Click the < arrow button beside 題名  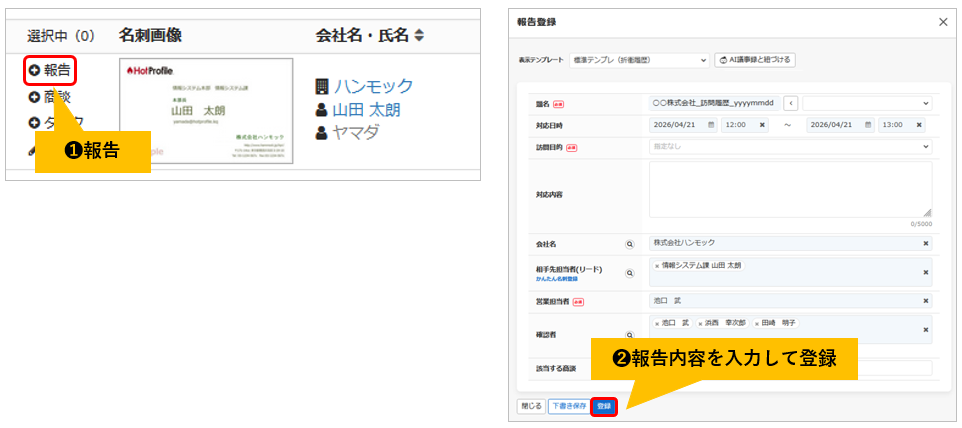pos(791,104)
